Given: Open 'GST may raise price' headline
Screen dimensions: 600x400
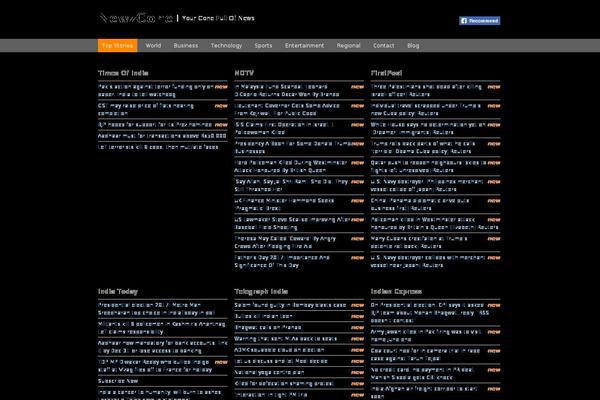Looking at the screenshot, I should pyautogui.click(x=146, y=109).
